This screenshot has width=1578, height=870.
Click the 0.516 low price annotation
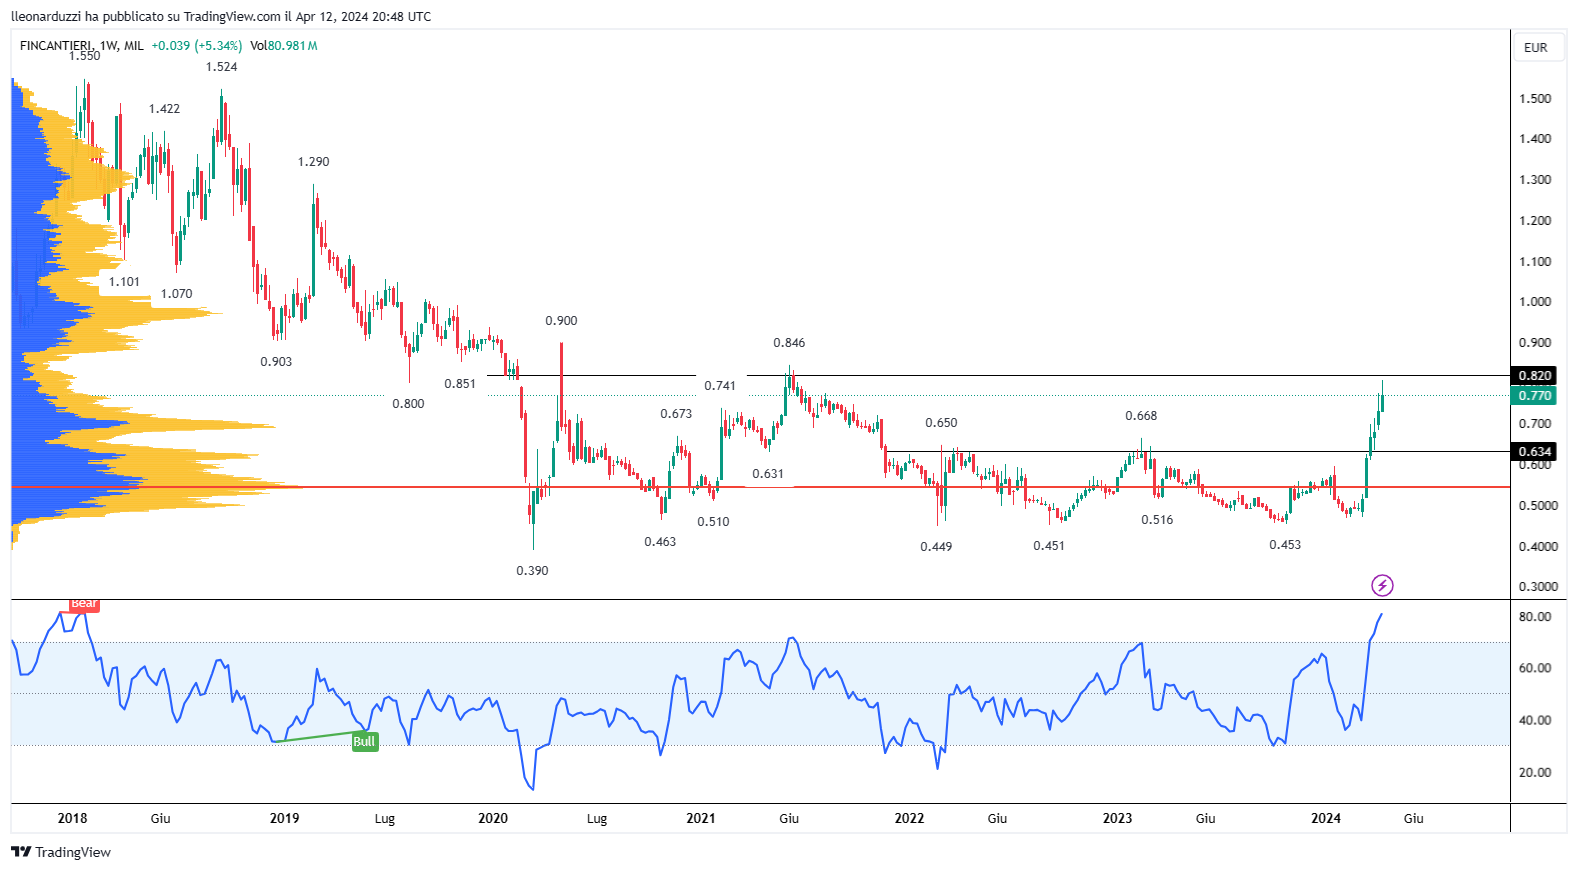click(1157, 520)
